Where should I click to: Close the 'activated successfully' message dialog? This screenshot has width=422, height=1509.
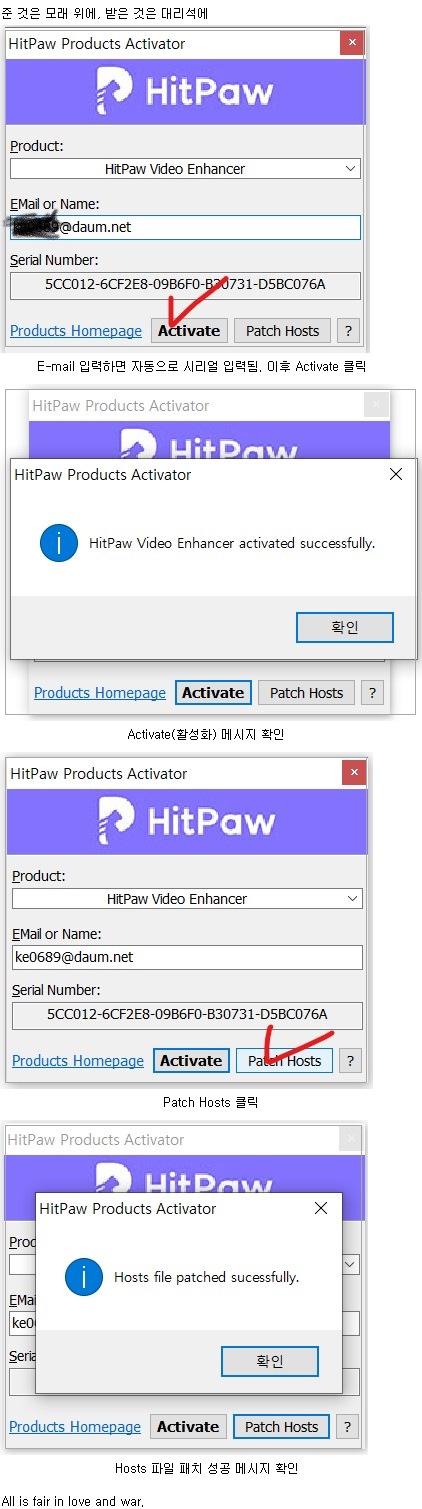396,475
